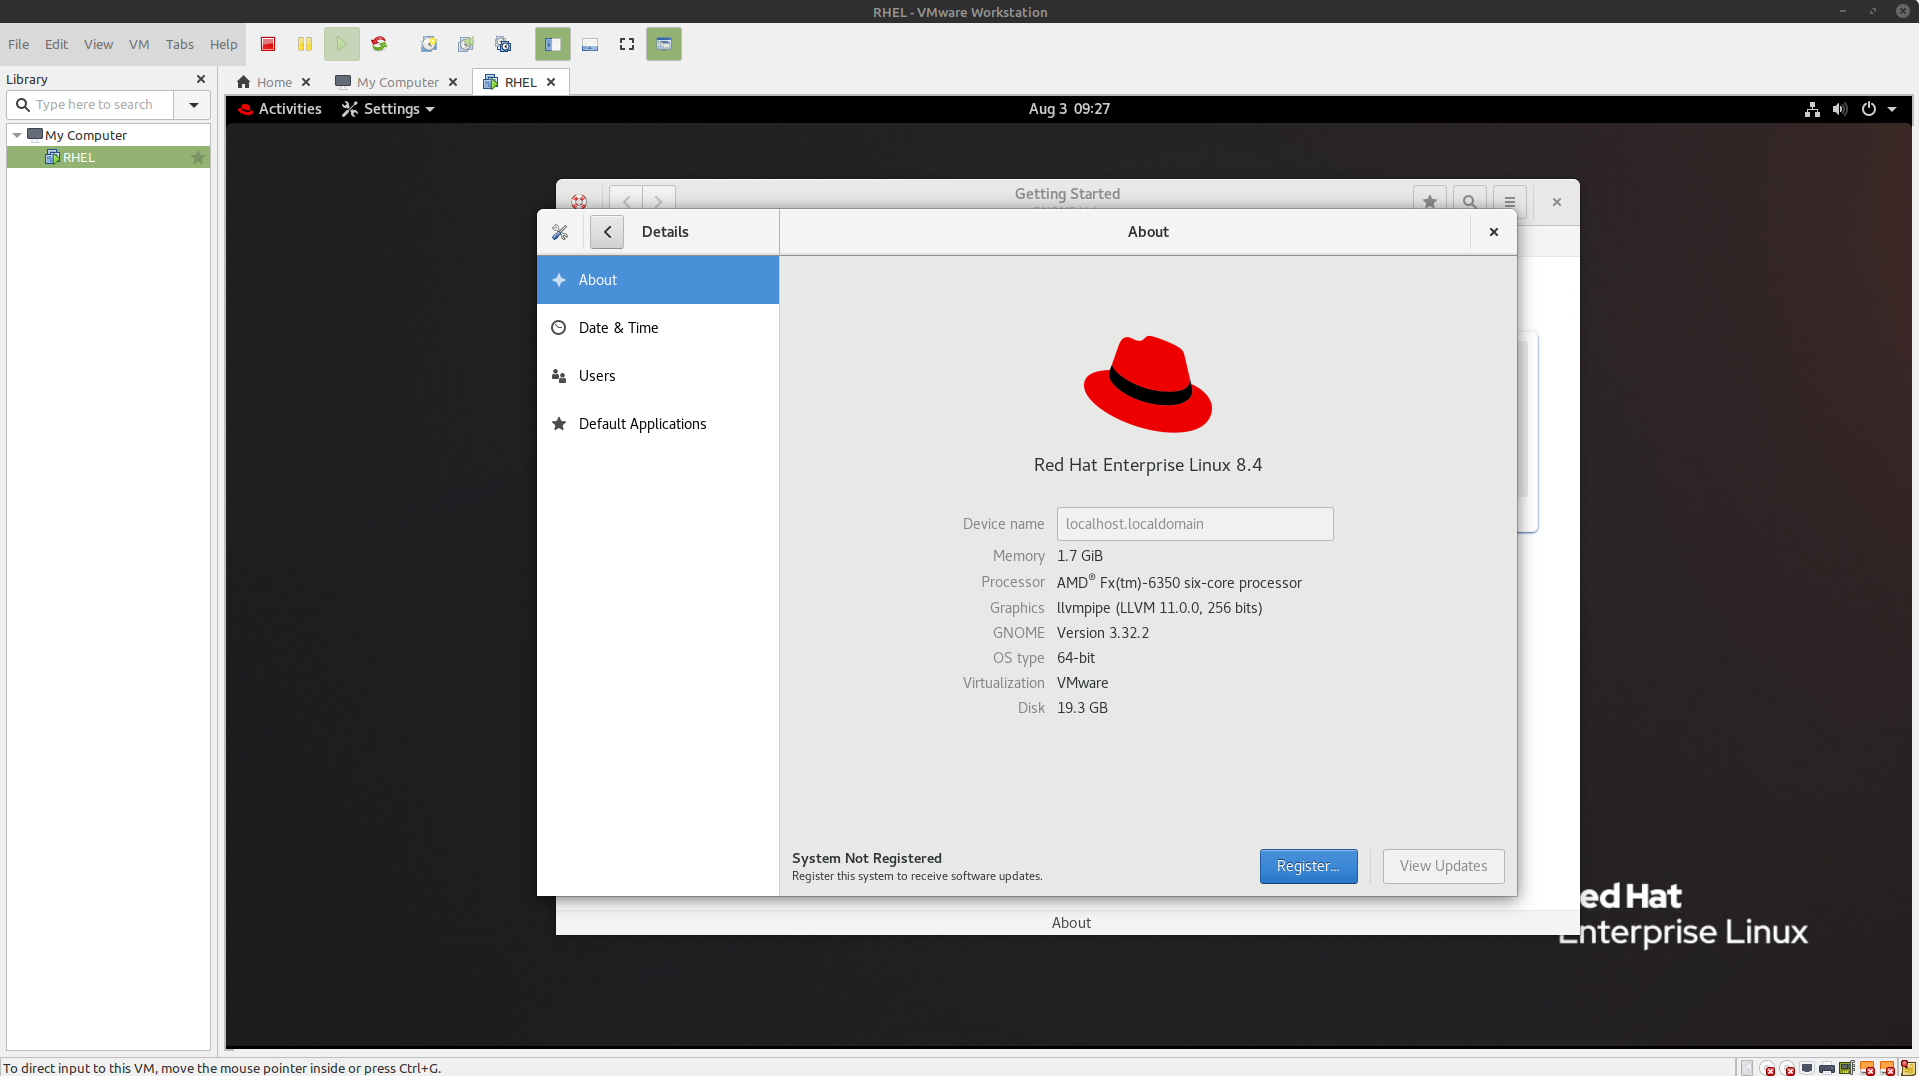Image resolution: width=1919 pixels, height=1076 pixels.
Task: Click the hard disk device status icon
Action: tap(1747, 1068)
